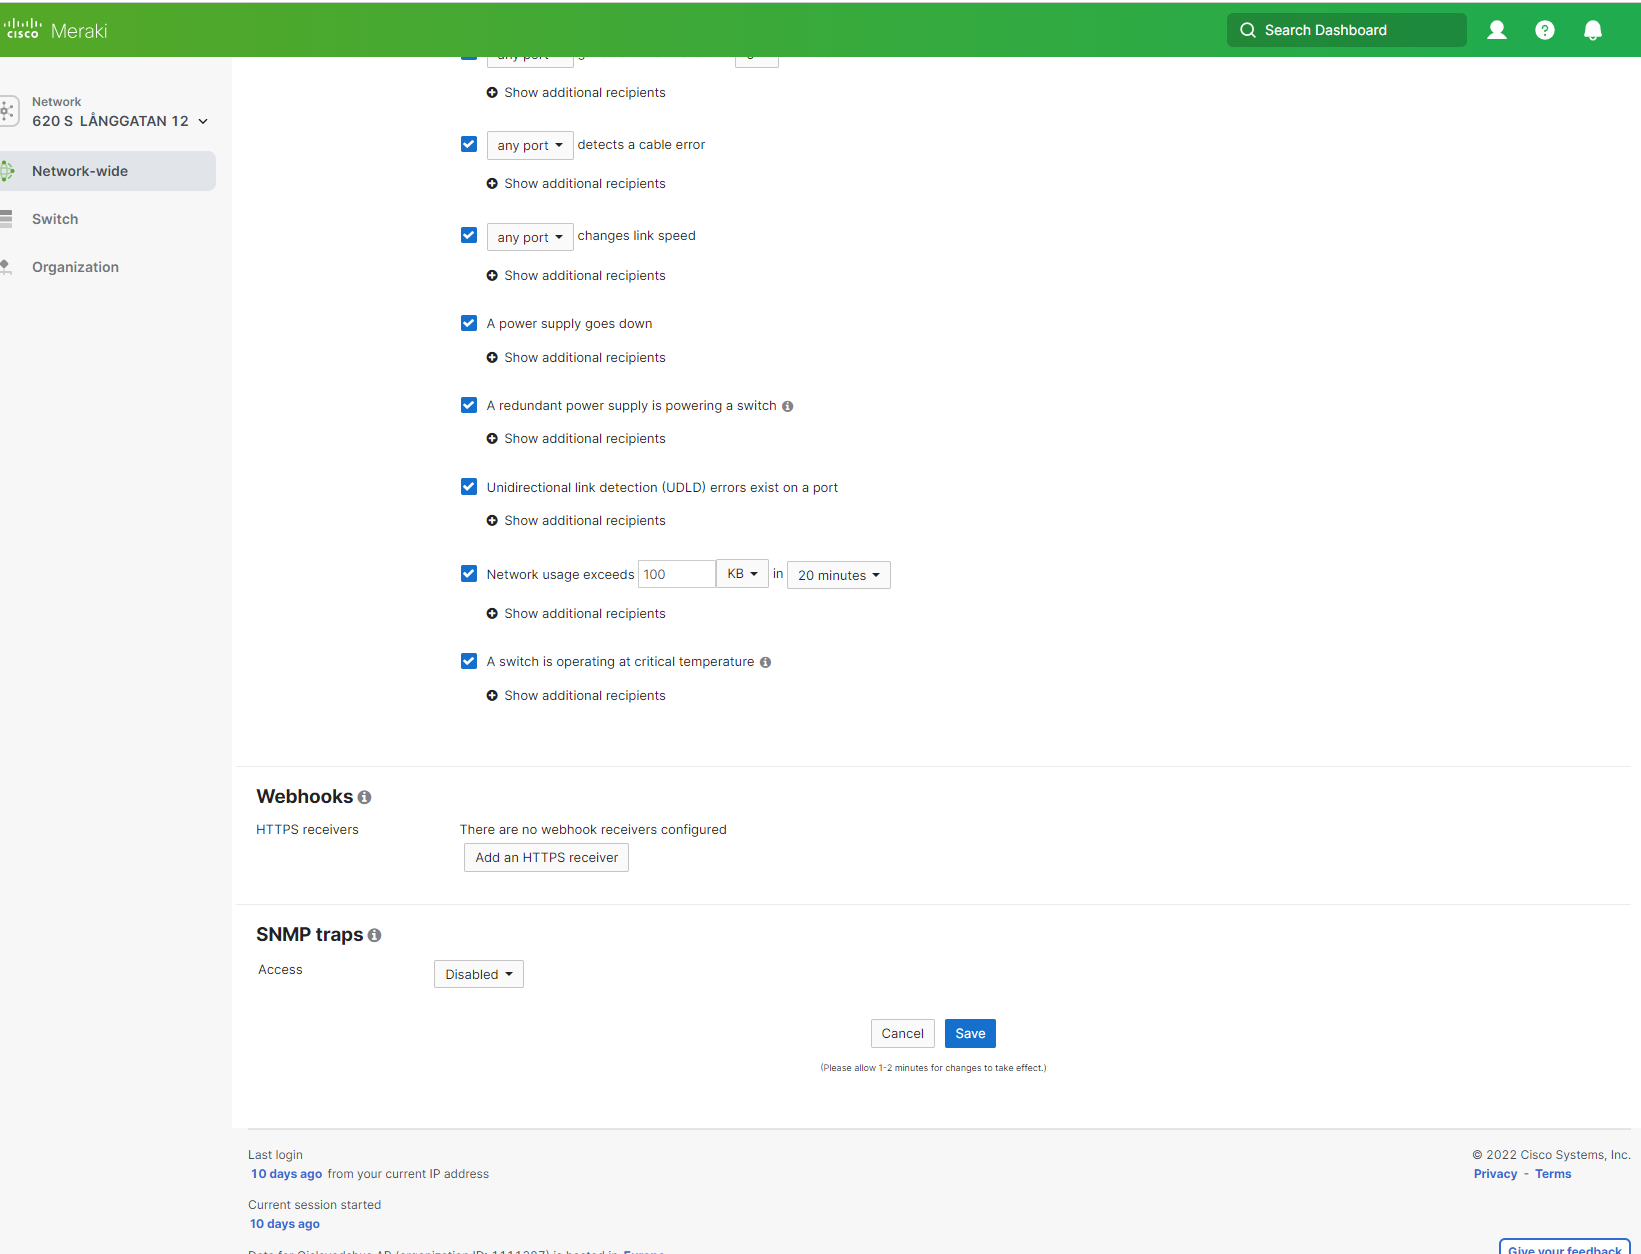Open the help question mark icon
This screenshot has width=1641, height=1254.
1544,29
